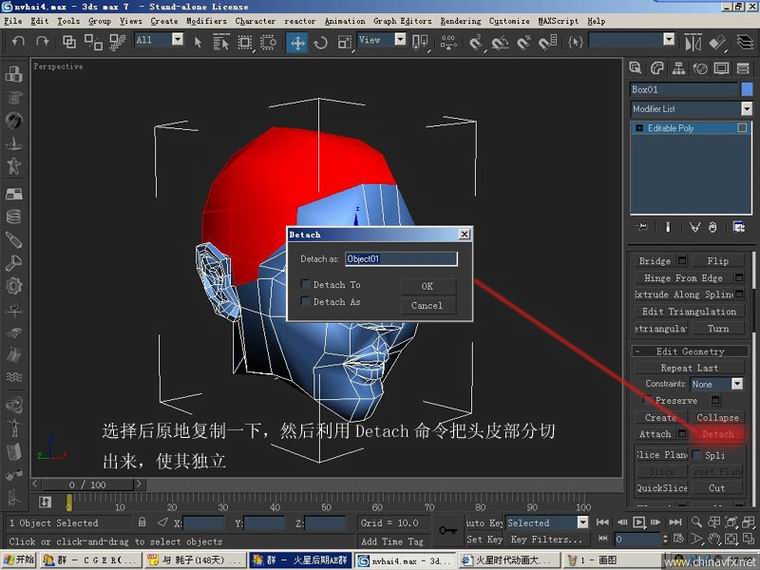760x570 pixels.
Task: Click the Collapse button
Action: [718, 417]
